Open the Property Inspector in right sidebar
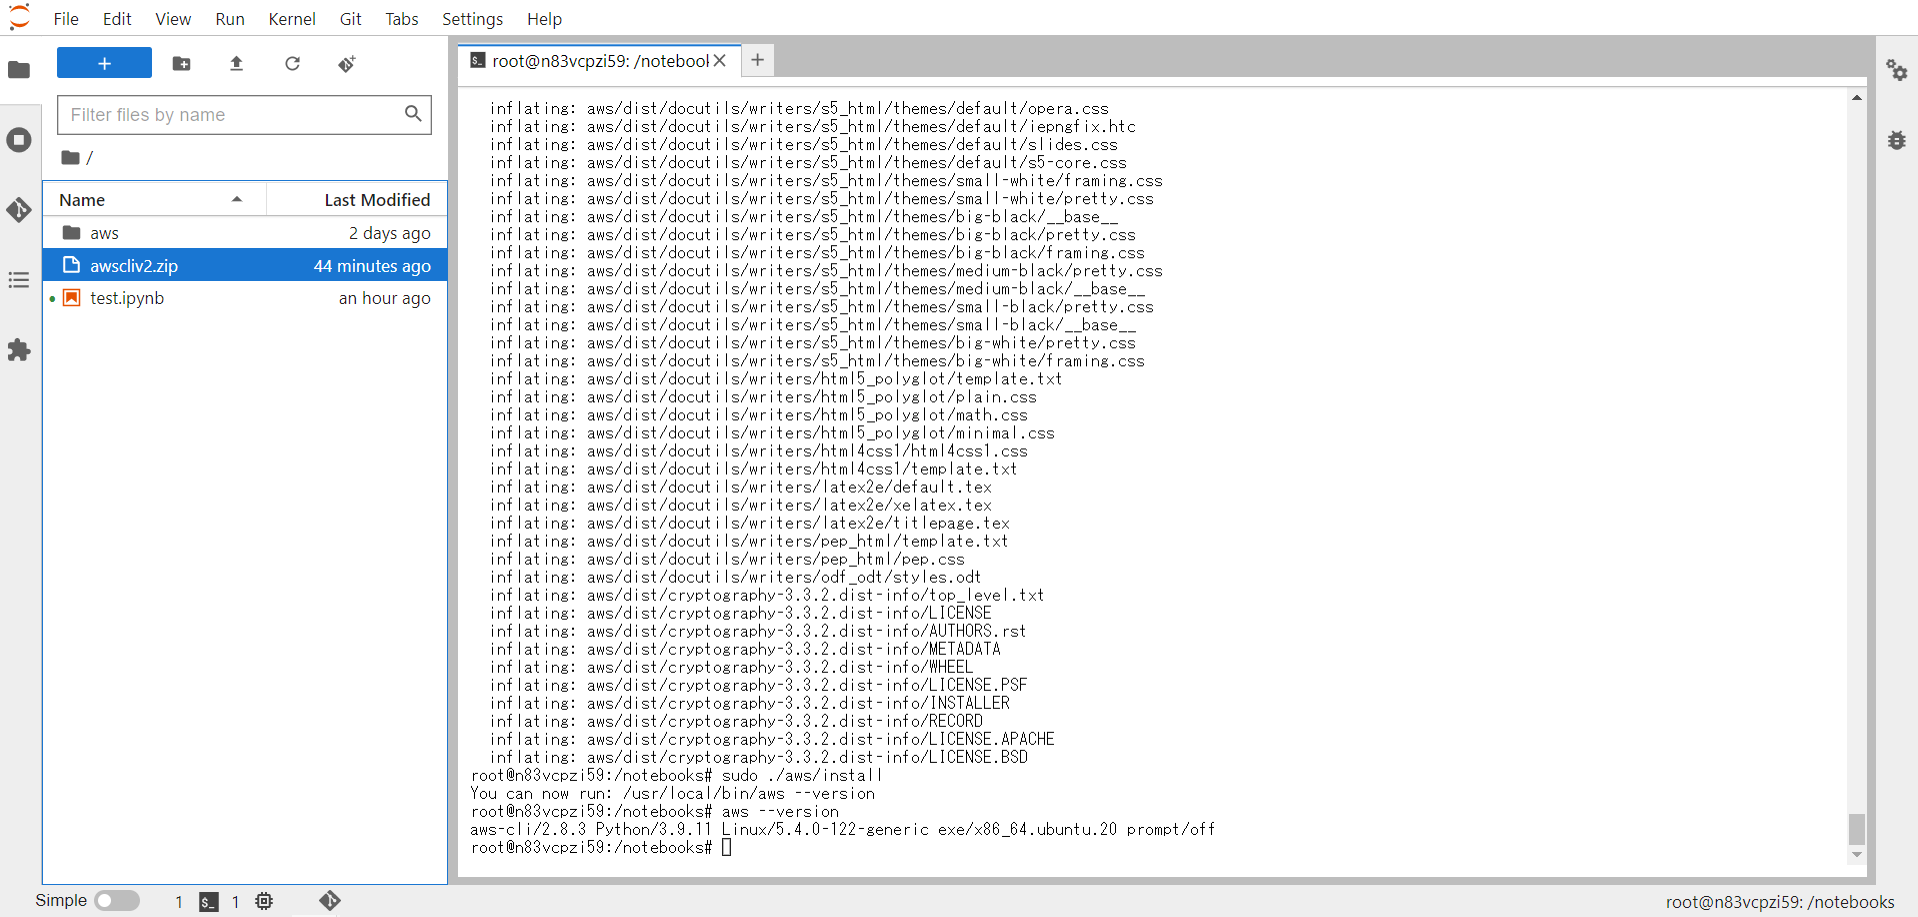This screenshot has width=1918, height=917. (1898, 71)
